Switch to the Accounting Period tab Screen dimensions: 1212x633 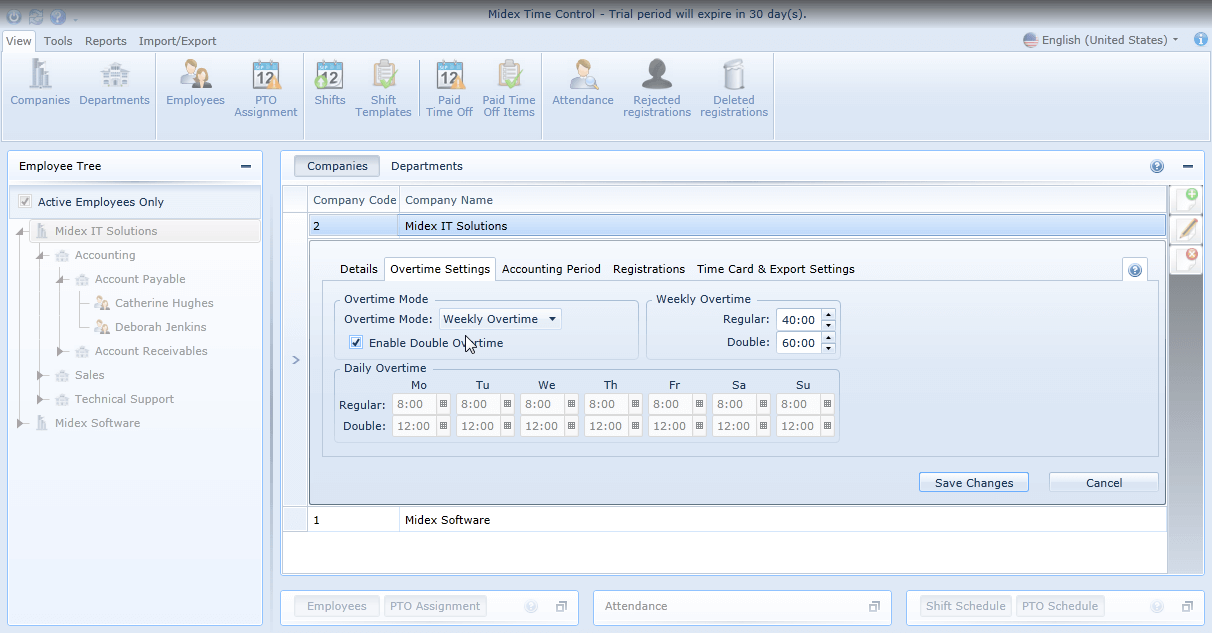(551, 269)
